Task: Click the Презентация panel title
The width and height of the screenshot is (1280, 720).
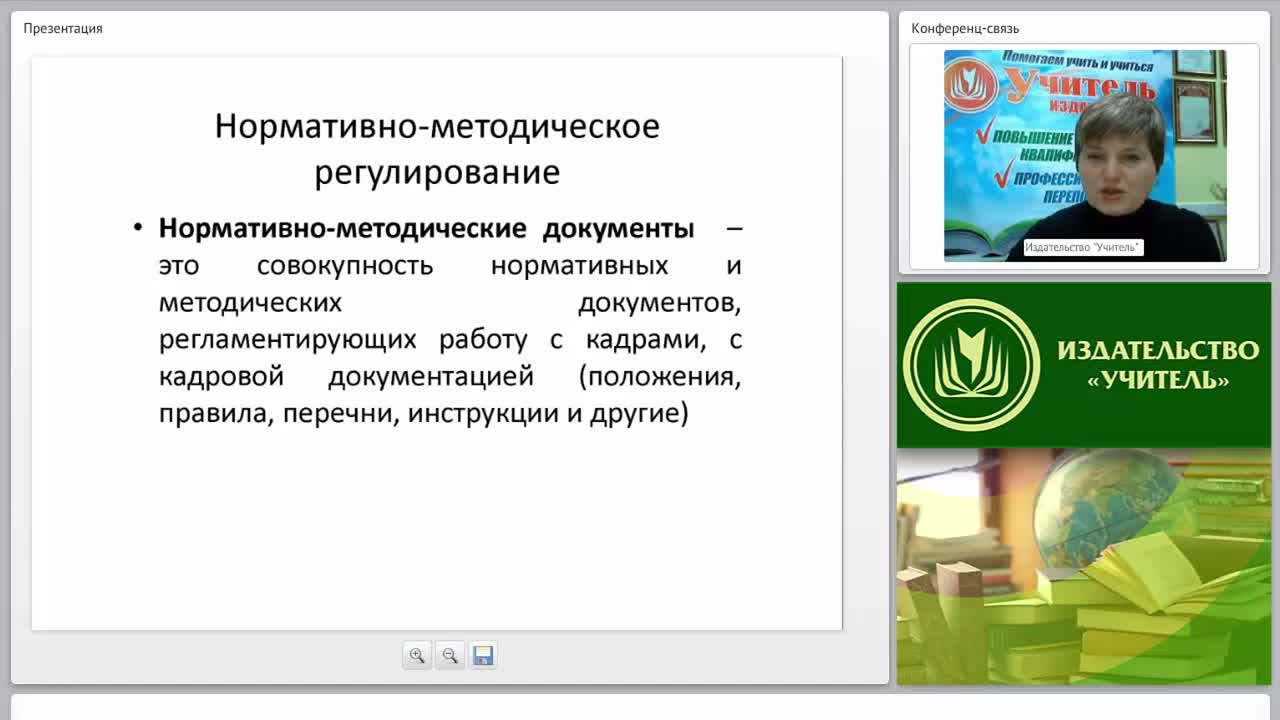Action: point(63,28)
